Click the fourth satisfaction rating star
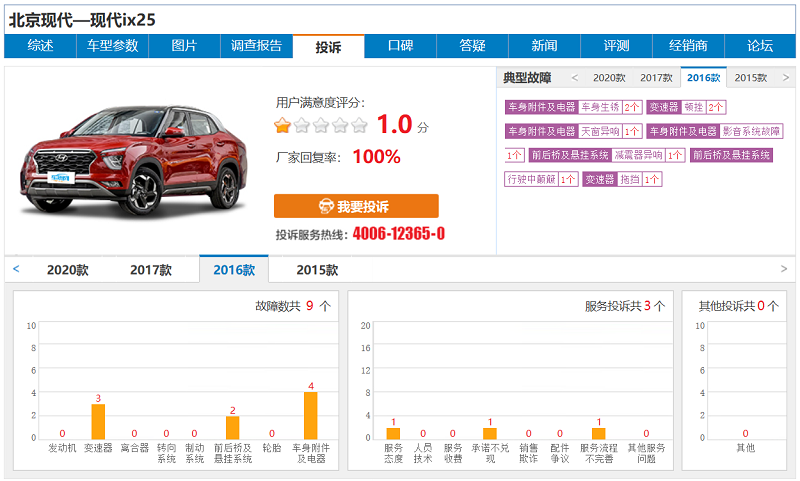The width and height of the screenshot is (800, 481). (340, 125)
